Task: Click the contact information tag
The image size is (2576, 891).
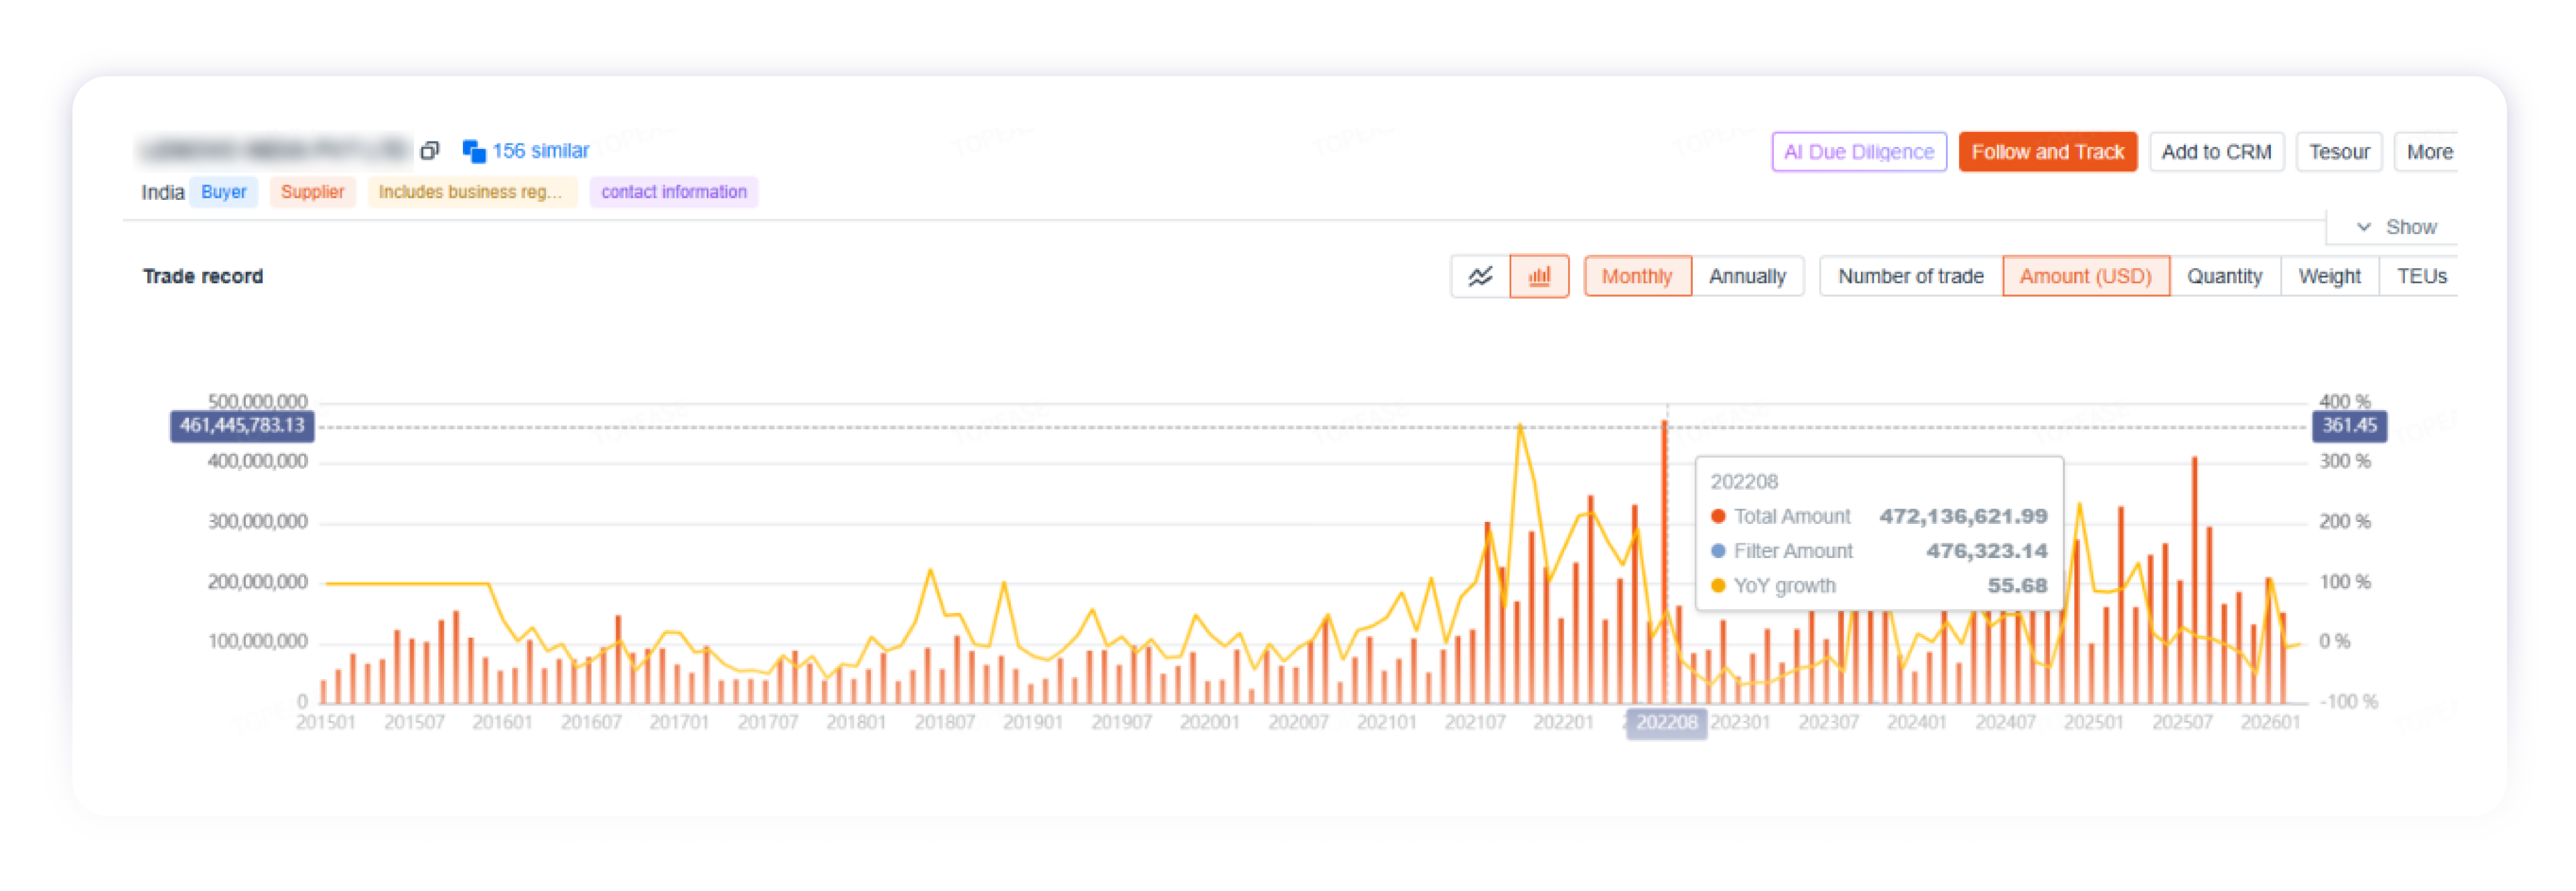Action: (674, 192)
